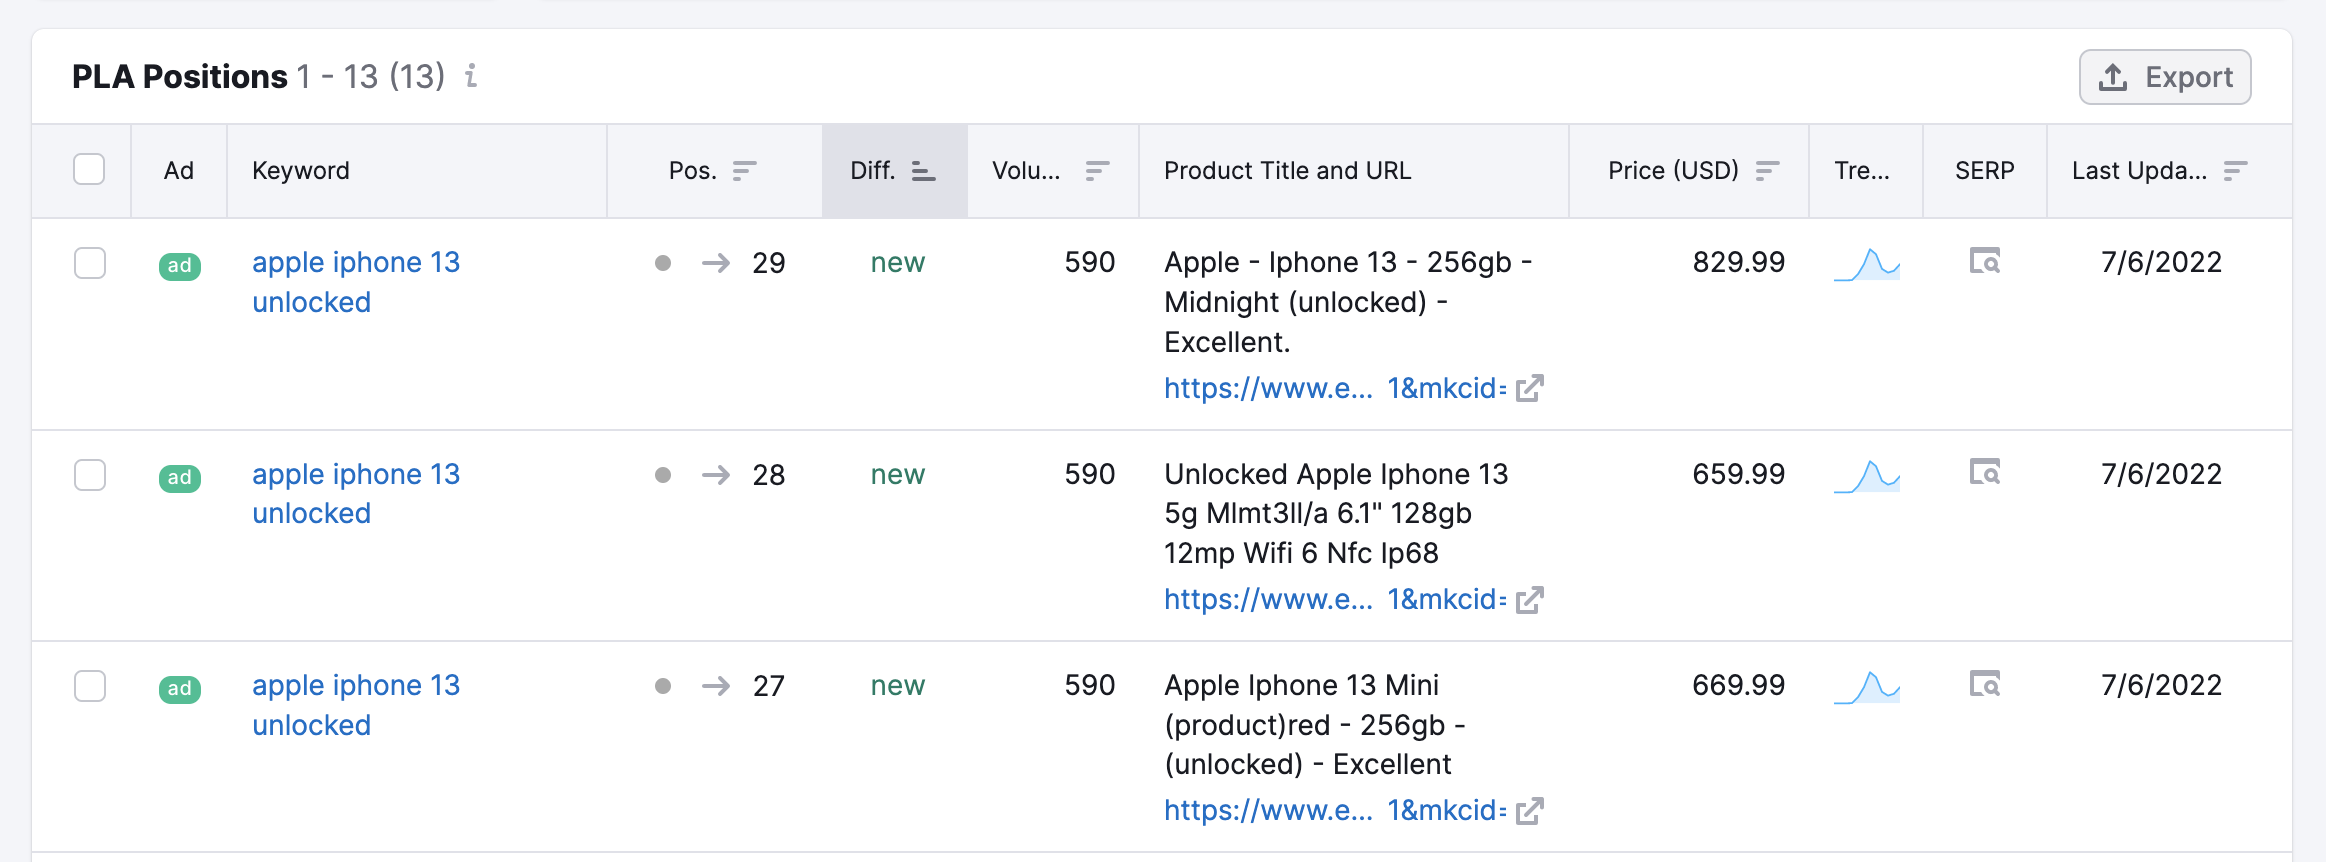
Task: Sort table by Pos. column
Action: (x=743, y=171)
